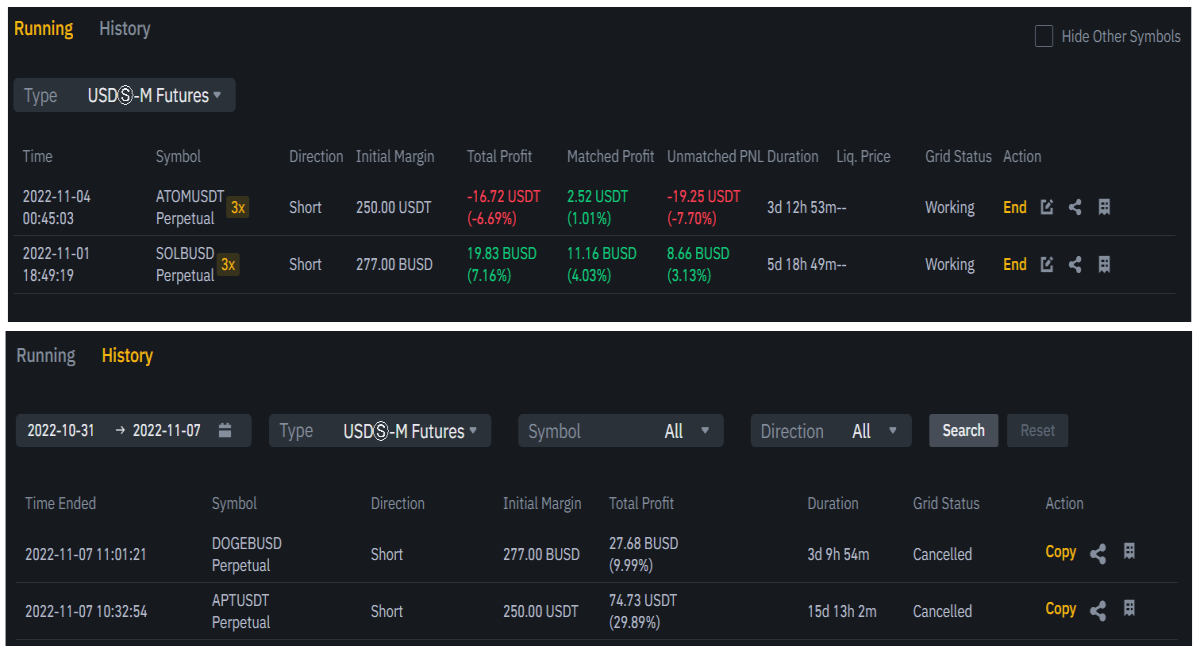Viewport: 1200px width, 656px height.
Task: End the ATOMUSDT grid
Action: [x=1015, y=207]
